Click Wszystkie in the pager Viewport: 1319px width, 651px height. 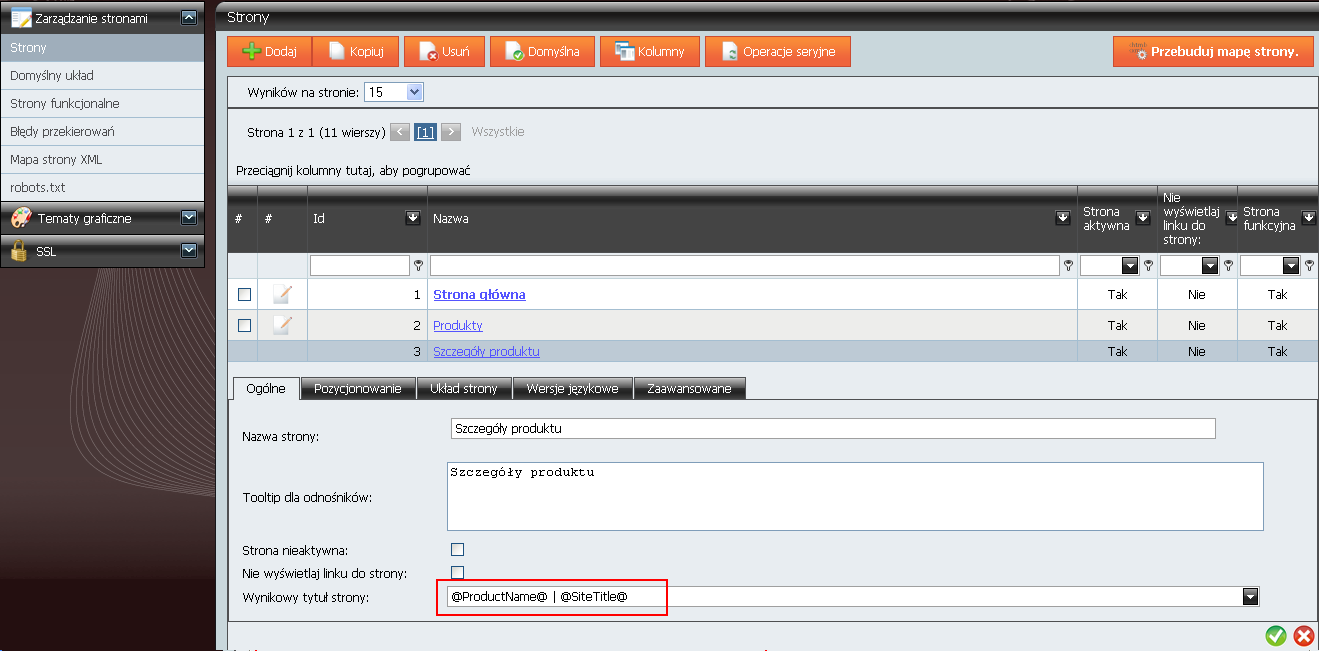[498, 131]
